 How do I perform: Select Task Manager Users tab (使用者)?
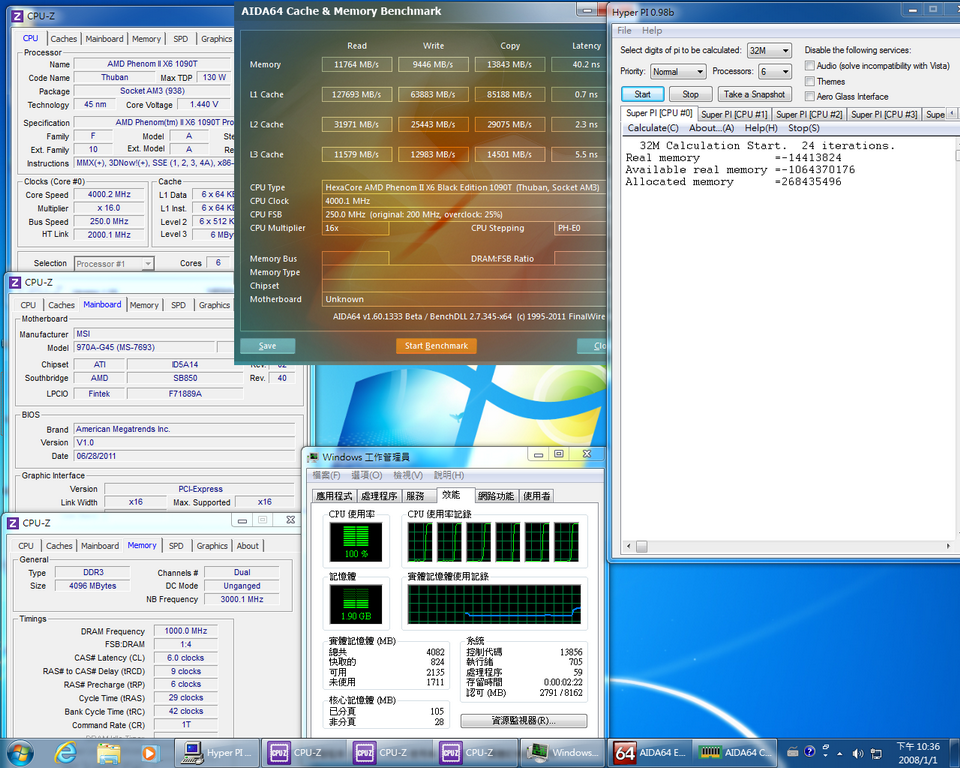click(537, 496)
